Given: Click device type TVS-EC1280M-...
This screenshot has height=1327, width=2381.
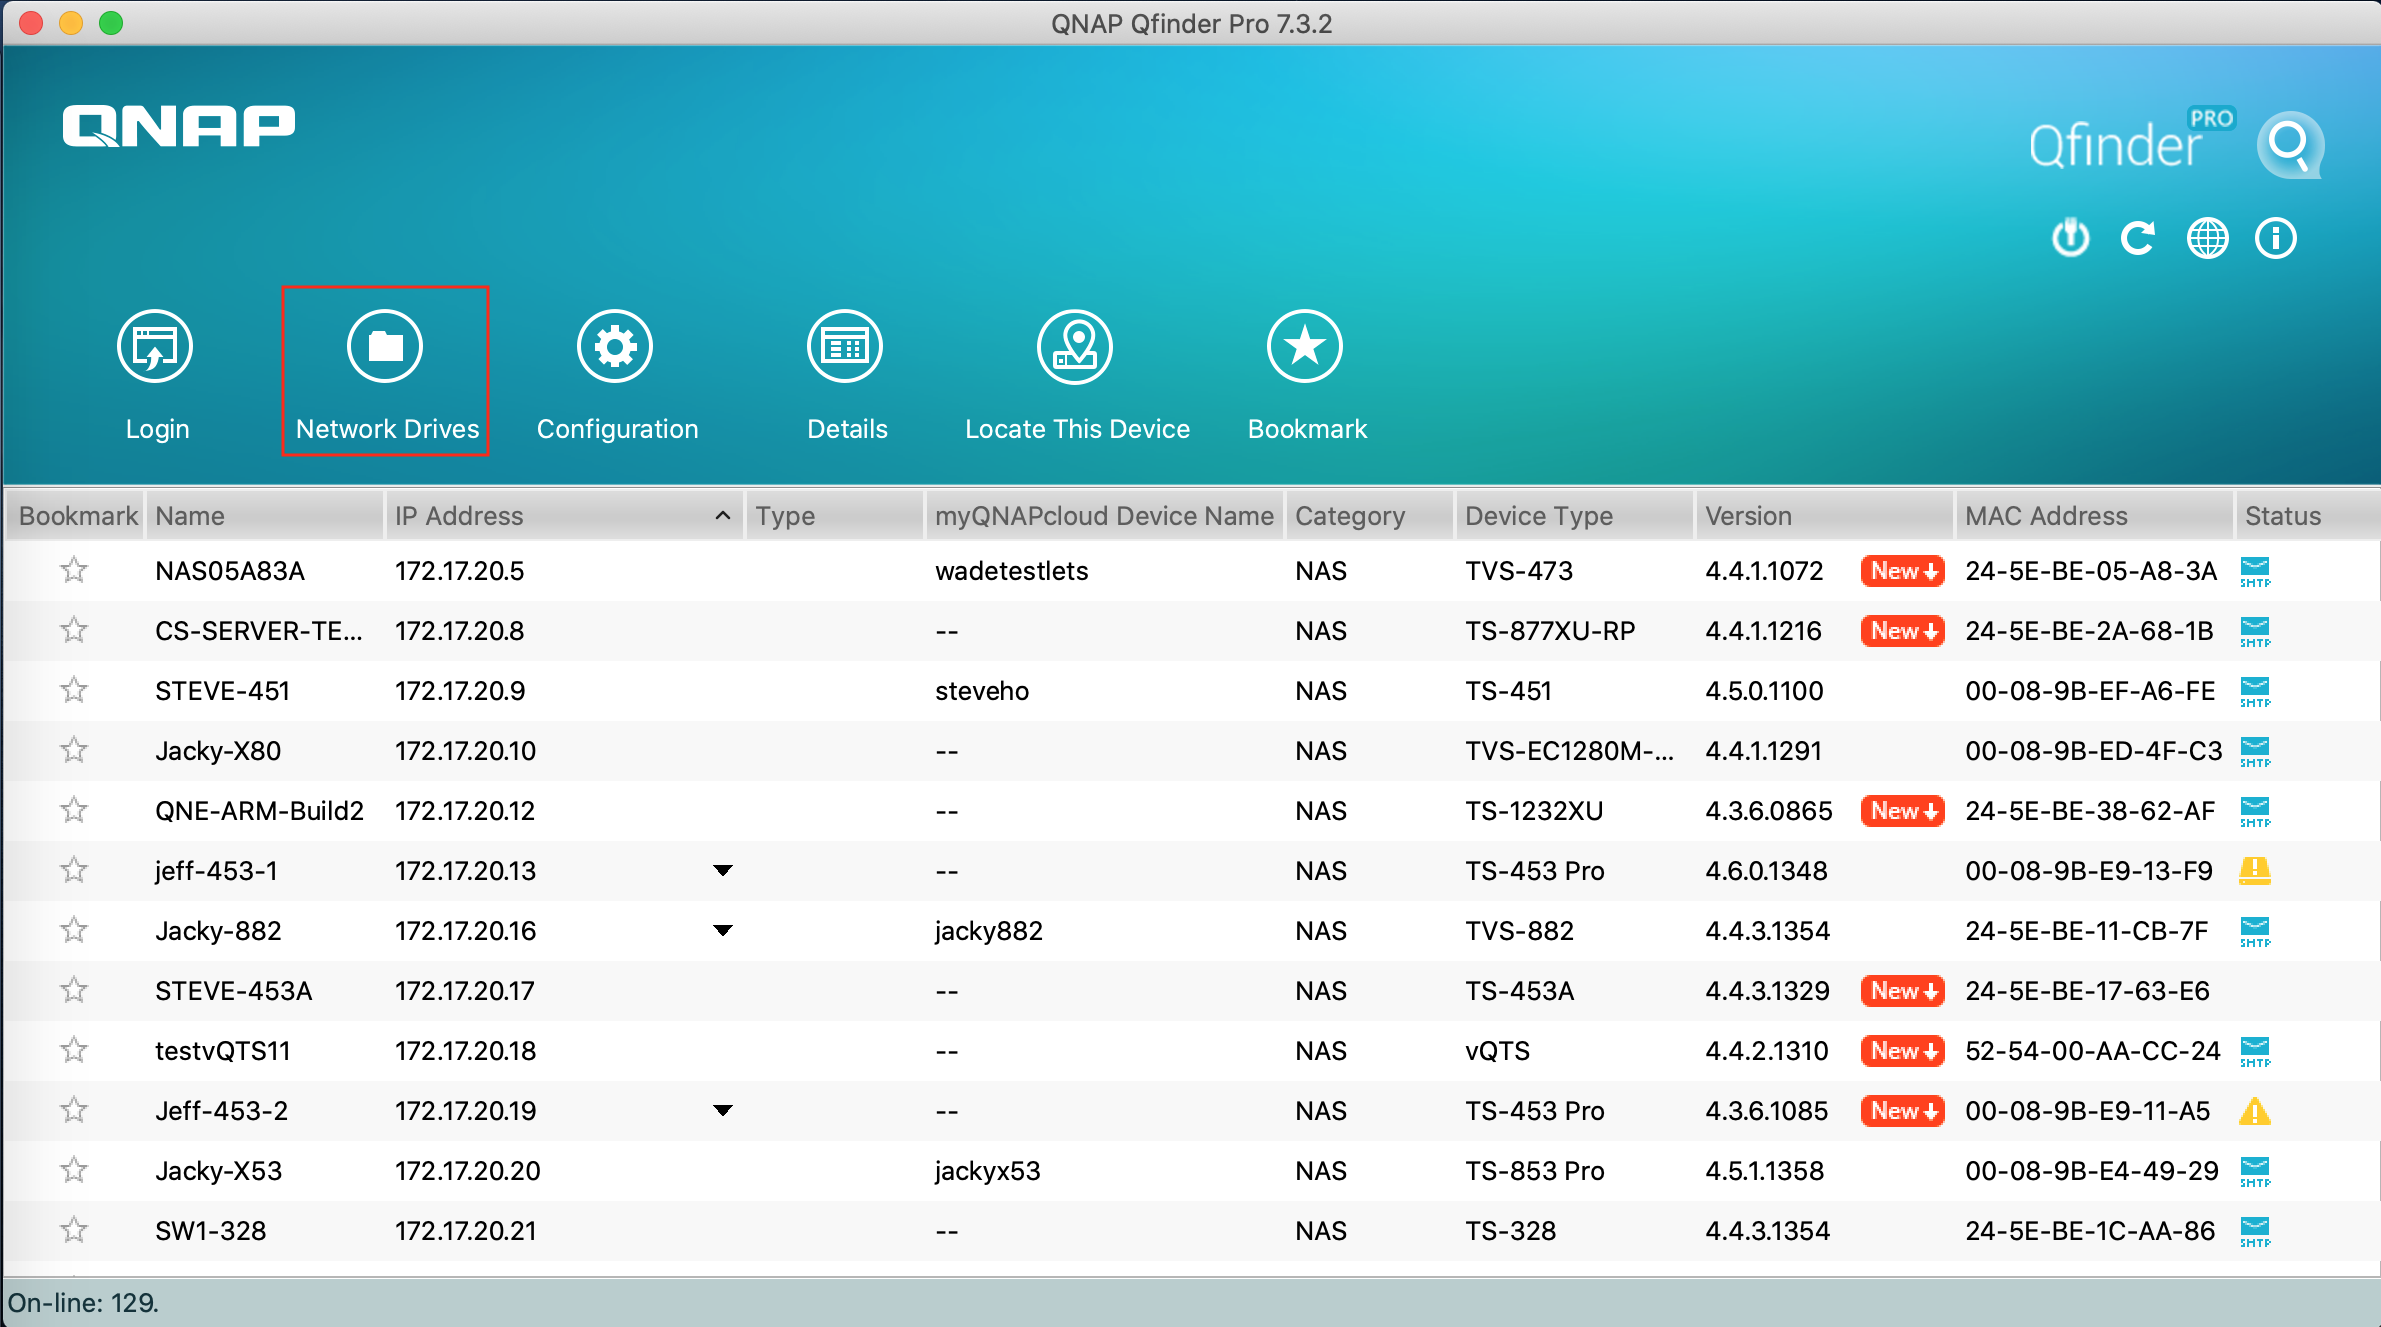Looking at the screenshot, I should point(1569,751).
